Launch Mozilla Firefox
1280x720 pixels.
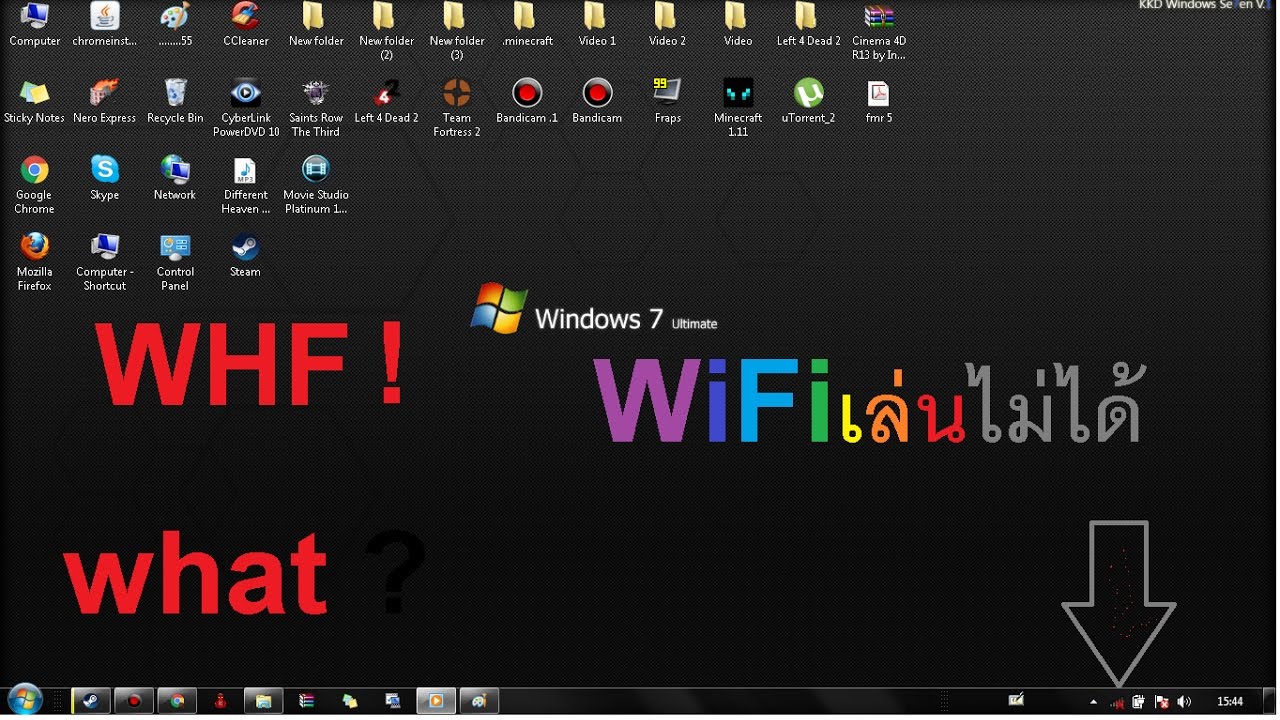[34, 262]
